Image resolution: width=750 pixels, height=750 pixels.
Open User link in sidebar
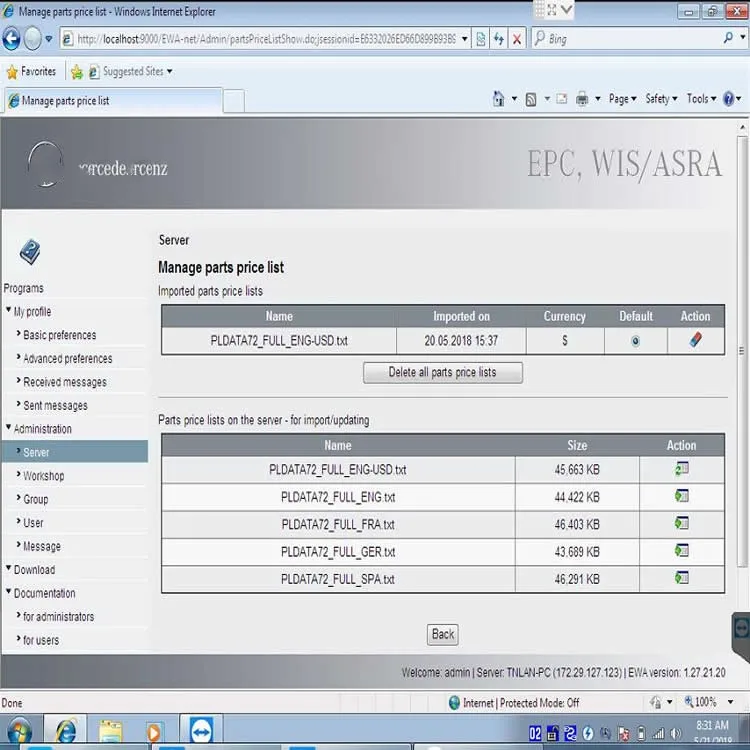33,523
